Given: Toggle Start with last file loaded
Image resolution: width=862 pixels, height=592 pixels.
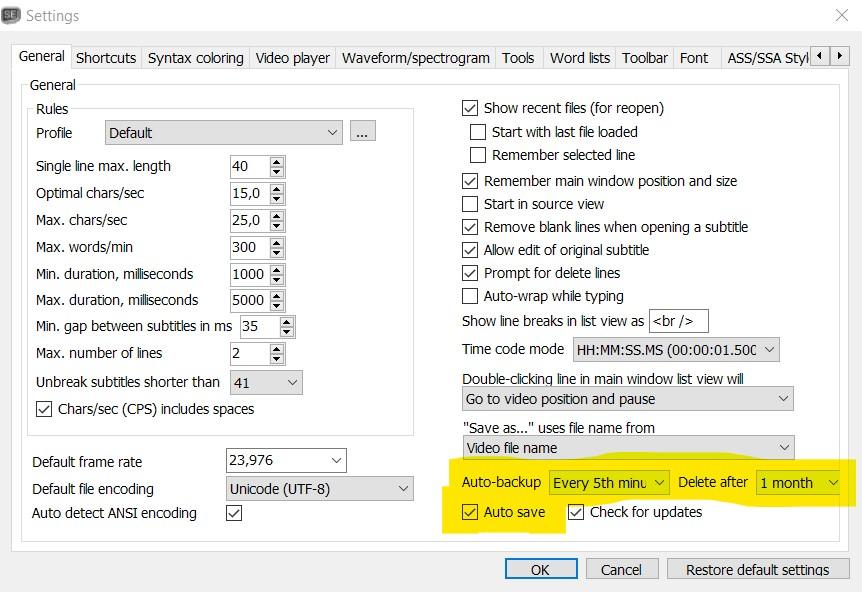Looking at the screenshot, I should 478,132.
